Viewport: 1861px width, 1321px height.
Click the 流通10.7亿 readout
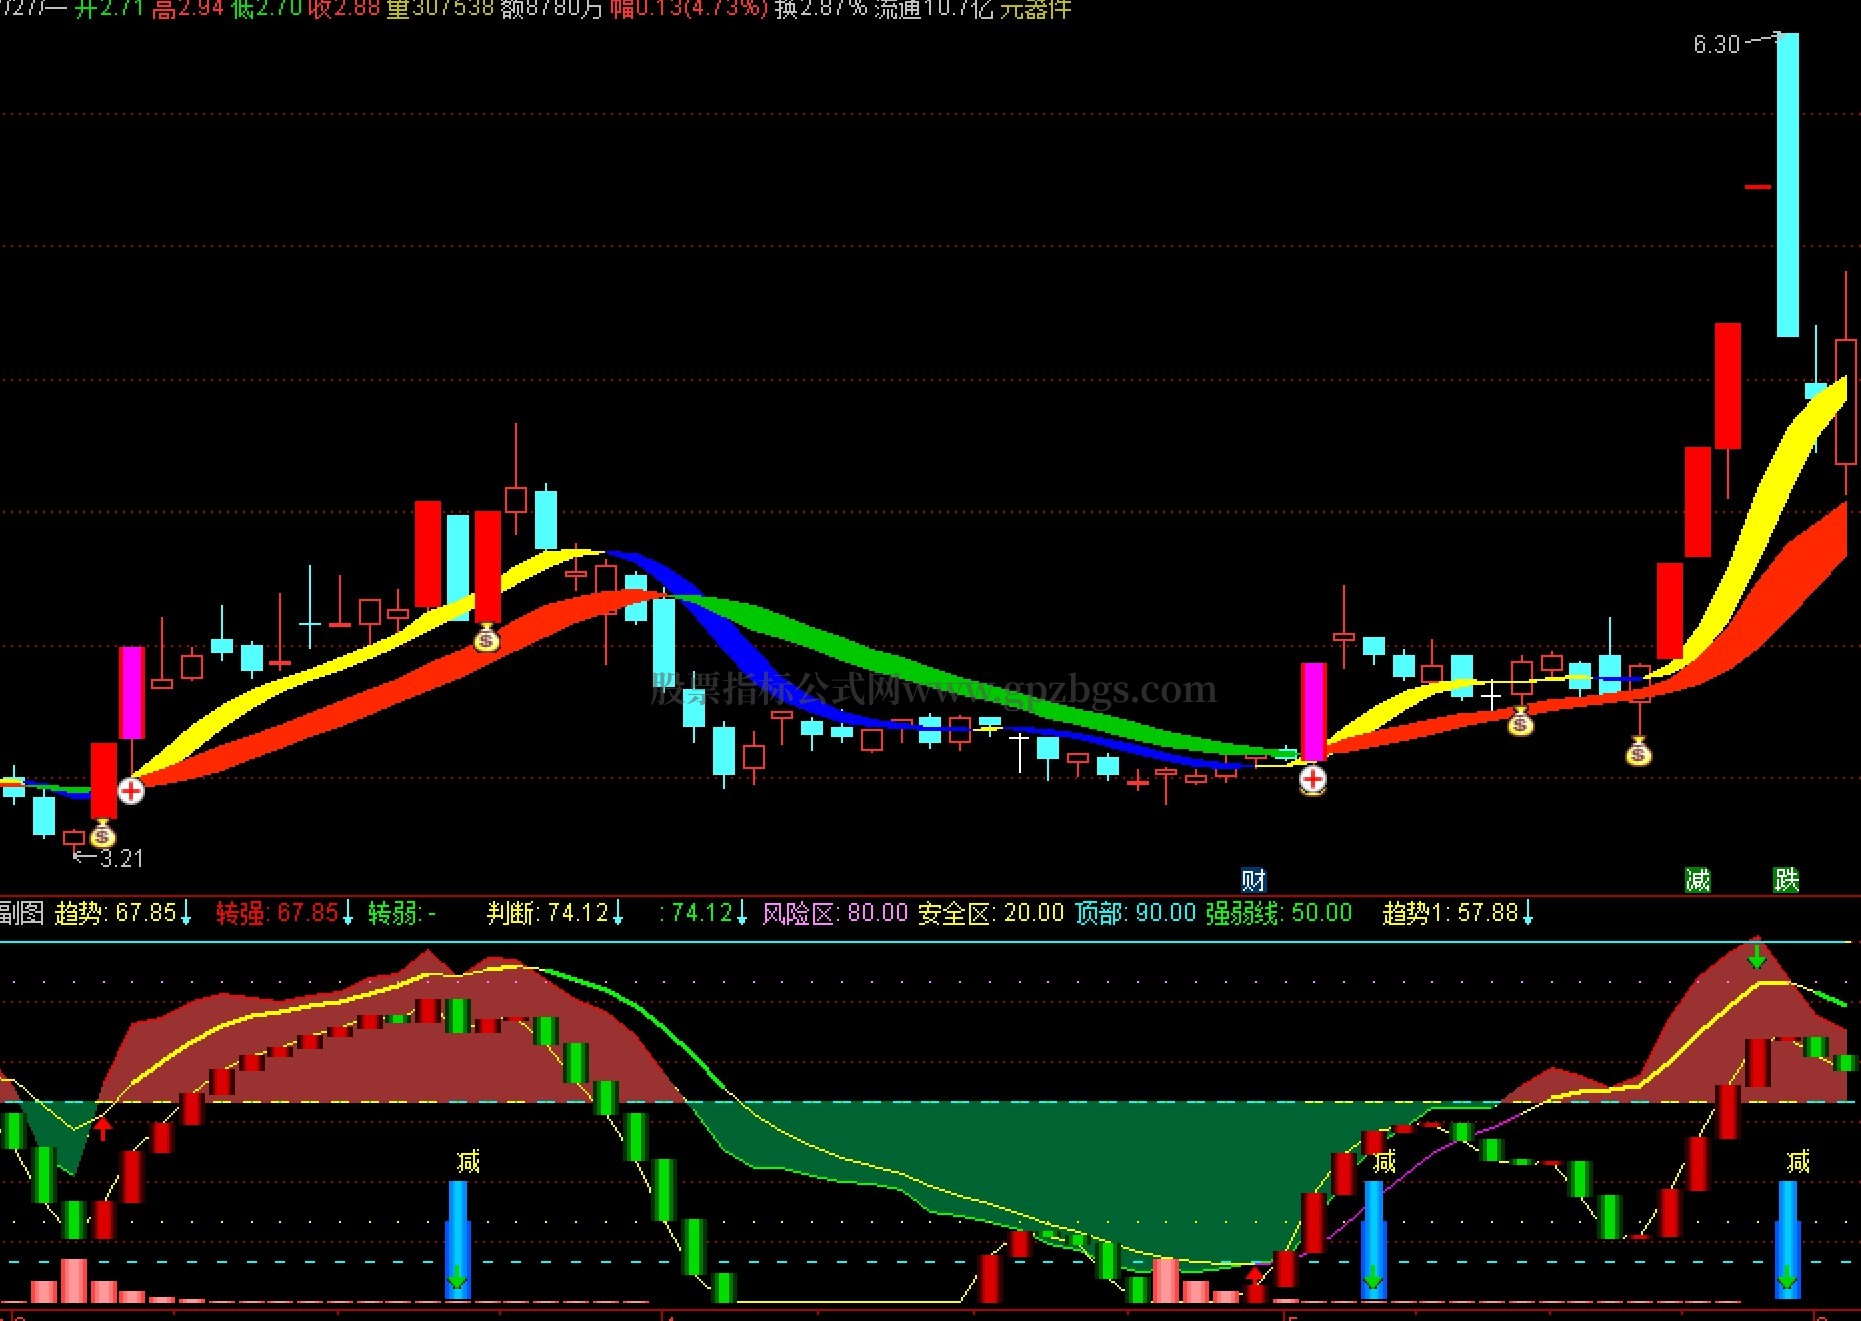click(x=934, y=9)
